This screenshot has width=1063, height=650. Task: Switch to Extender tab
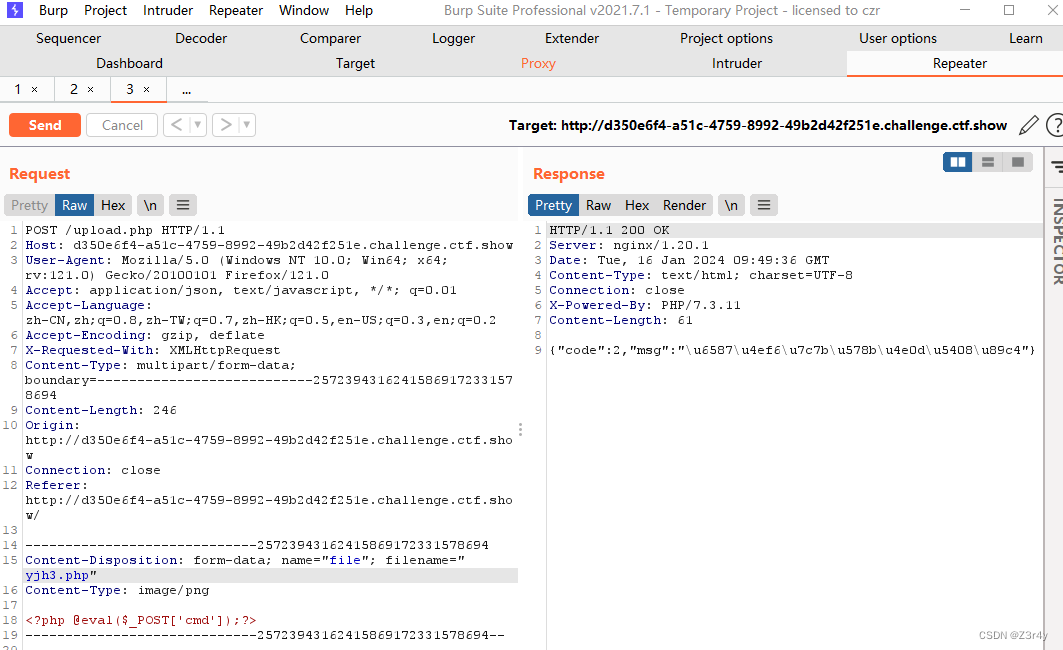[x=571, y=38]
